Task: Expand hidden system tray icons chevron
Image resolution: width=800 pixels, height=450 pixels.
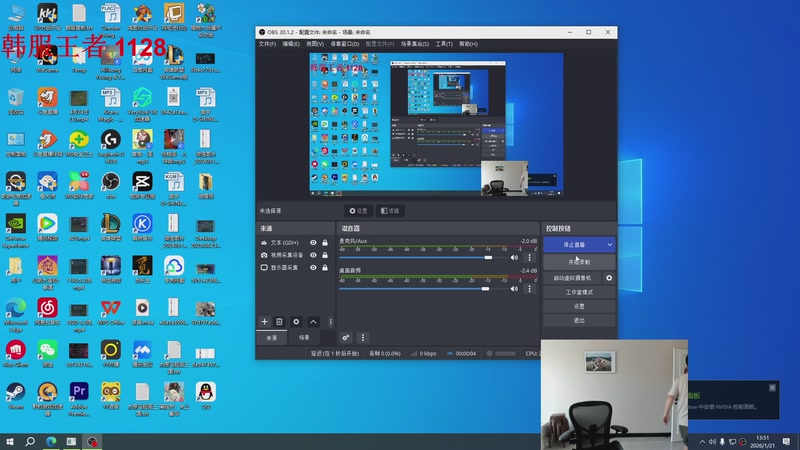Action: [703, 442]
